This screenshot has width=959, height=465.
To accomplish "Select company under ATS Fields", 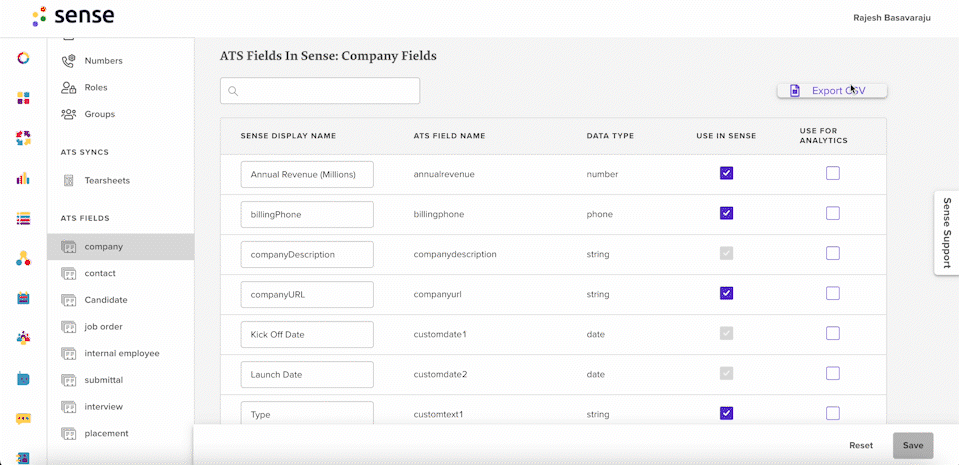I will [121, 247].
